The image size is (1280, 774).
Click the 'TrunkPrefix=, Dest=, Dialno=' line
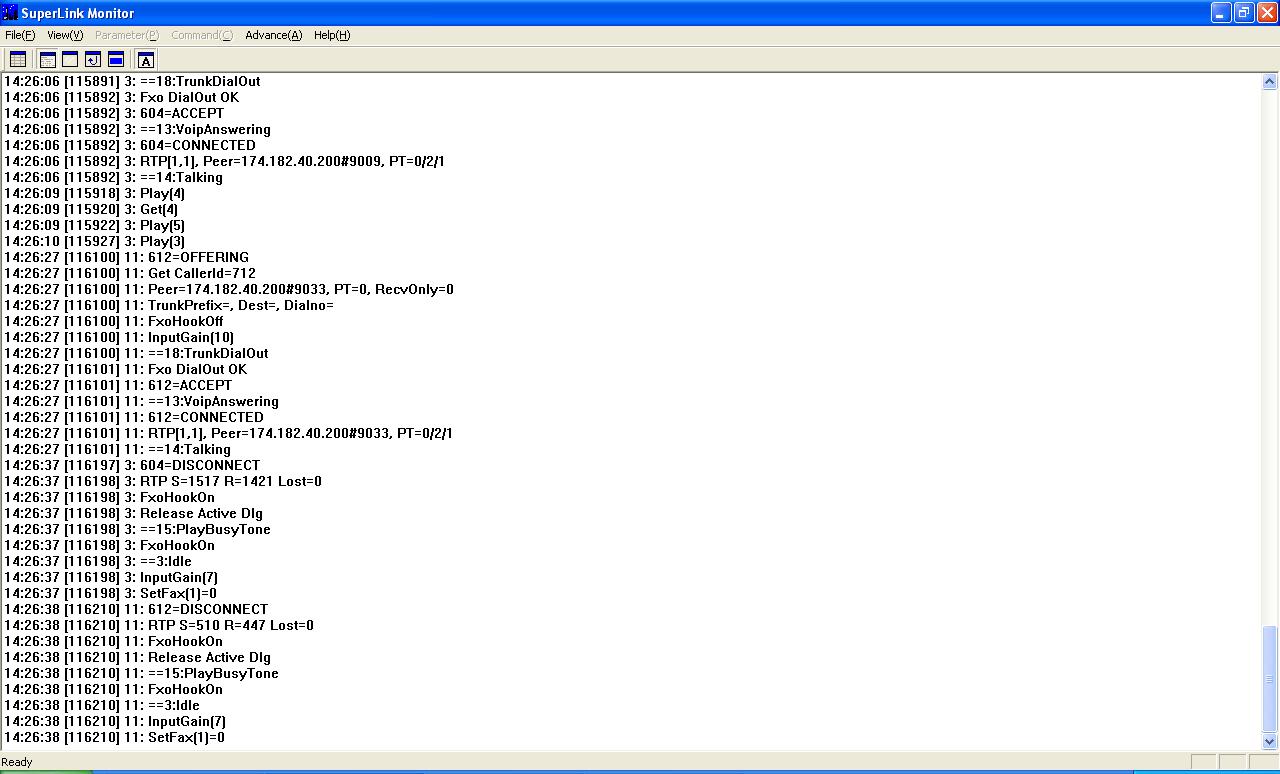[169, 305]
